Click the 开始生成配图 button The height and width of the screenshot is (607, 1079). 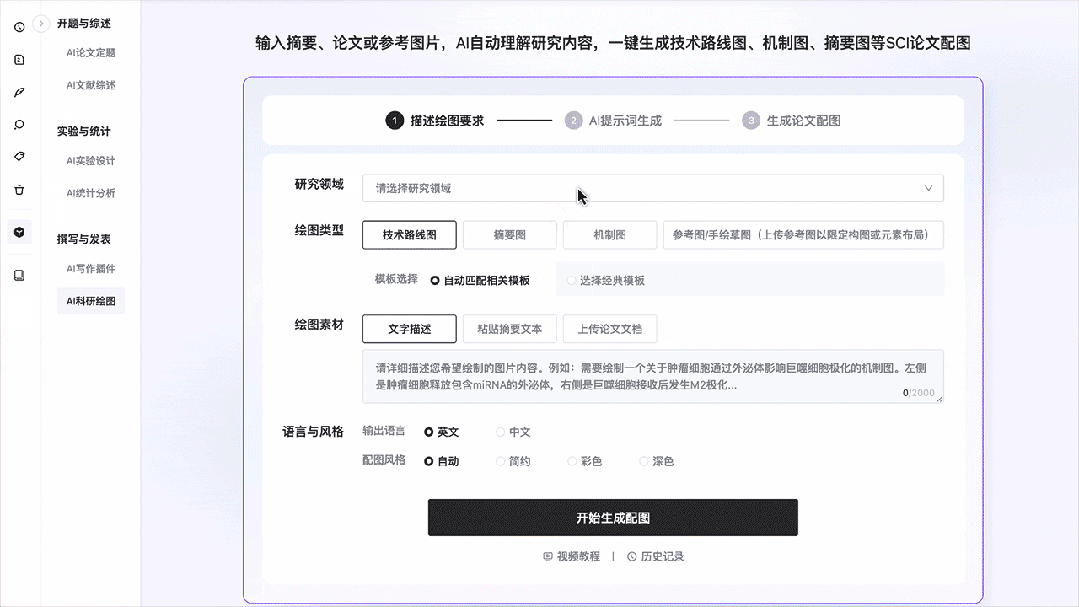tap(612, 518)
